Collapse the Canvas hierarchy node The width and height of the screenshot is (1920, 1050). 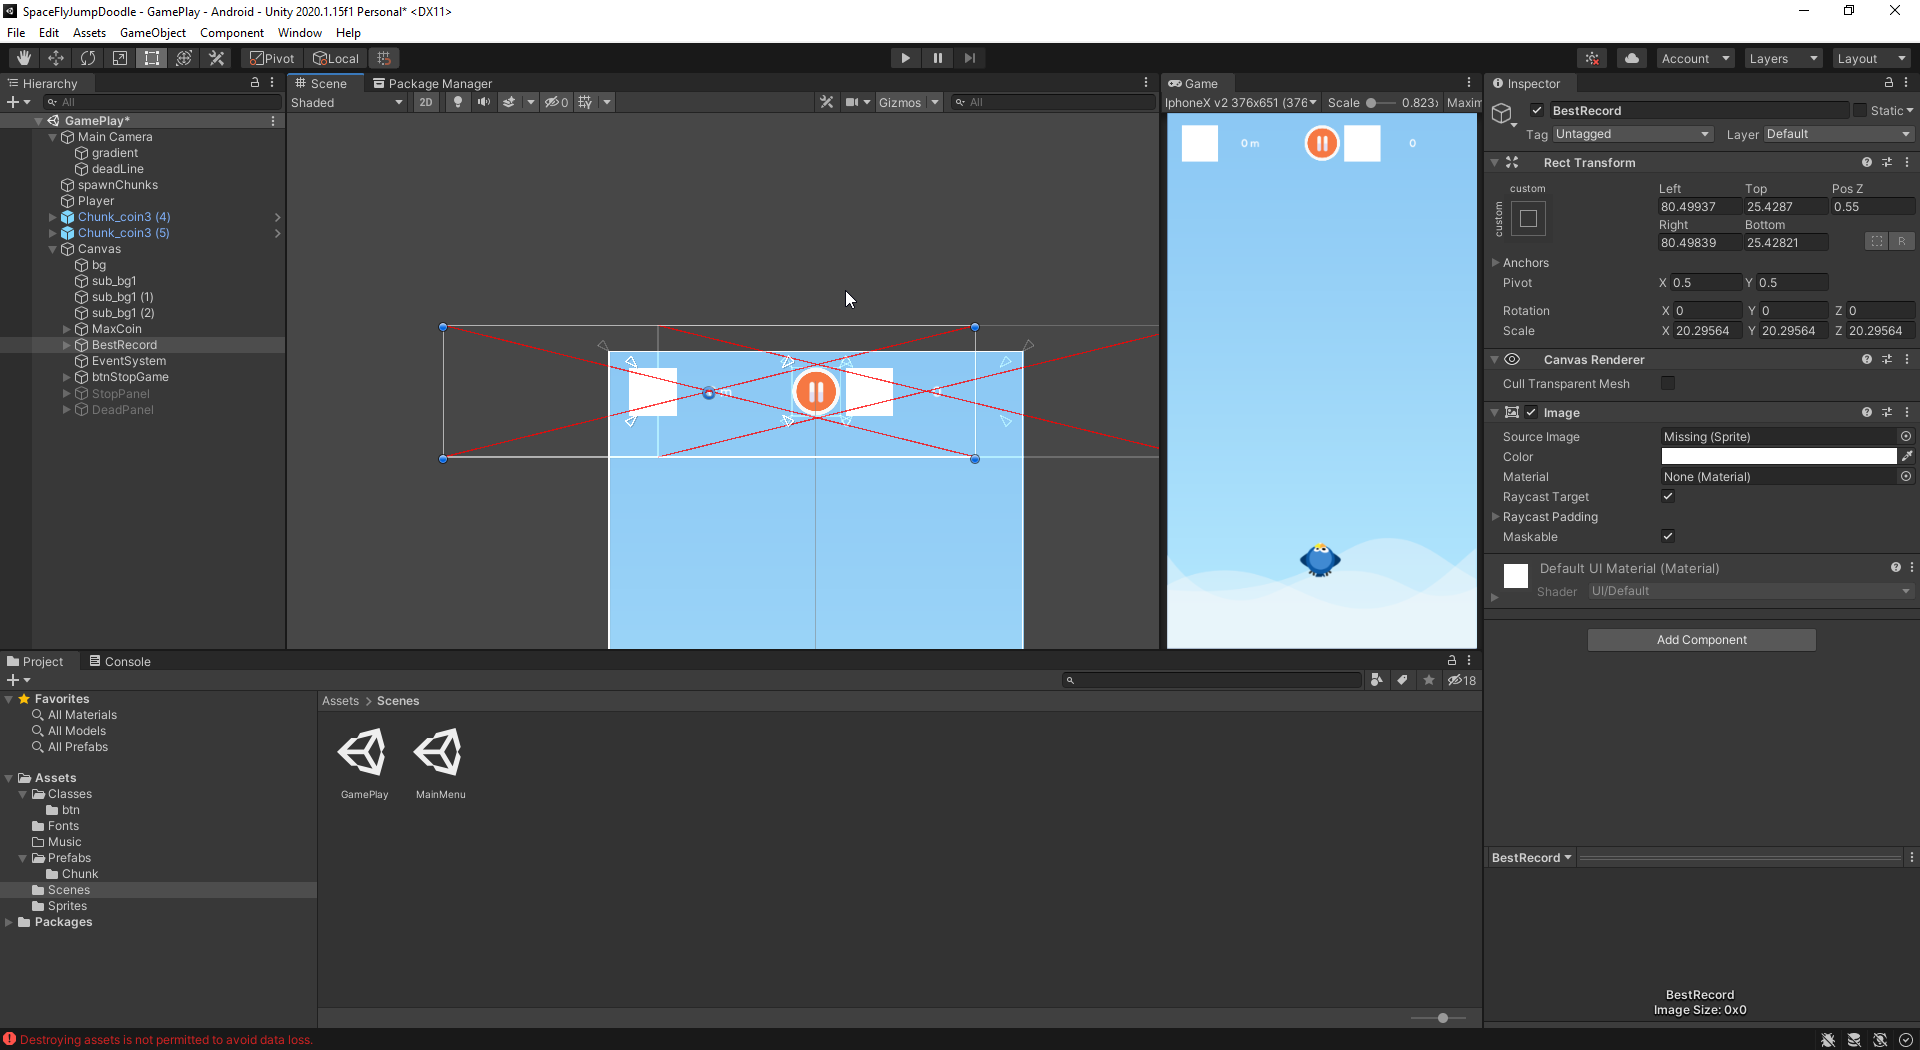53,249
